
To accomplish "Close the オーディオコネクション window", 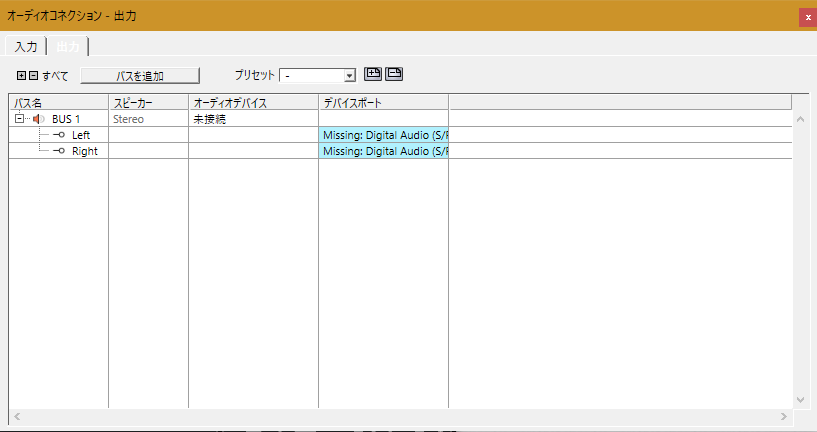I will click(x=808, y=17).
